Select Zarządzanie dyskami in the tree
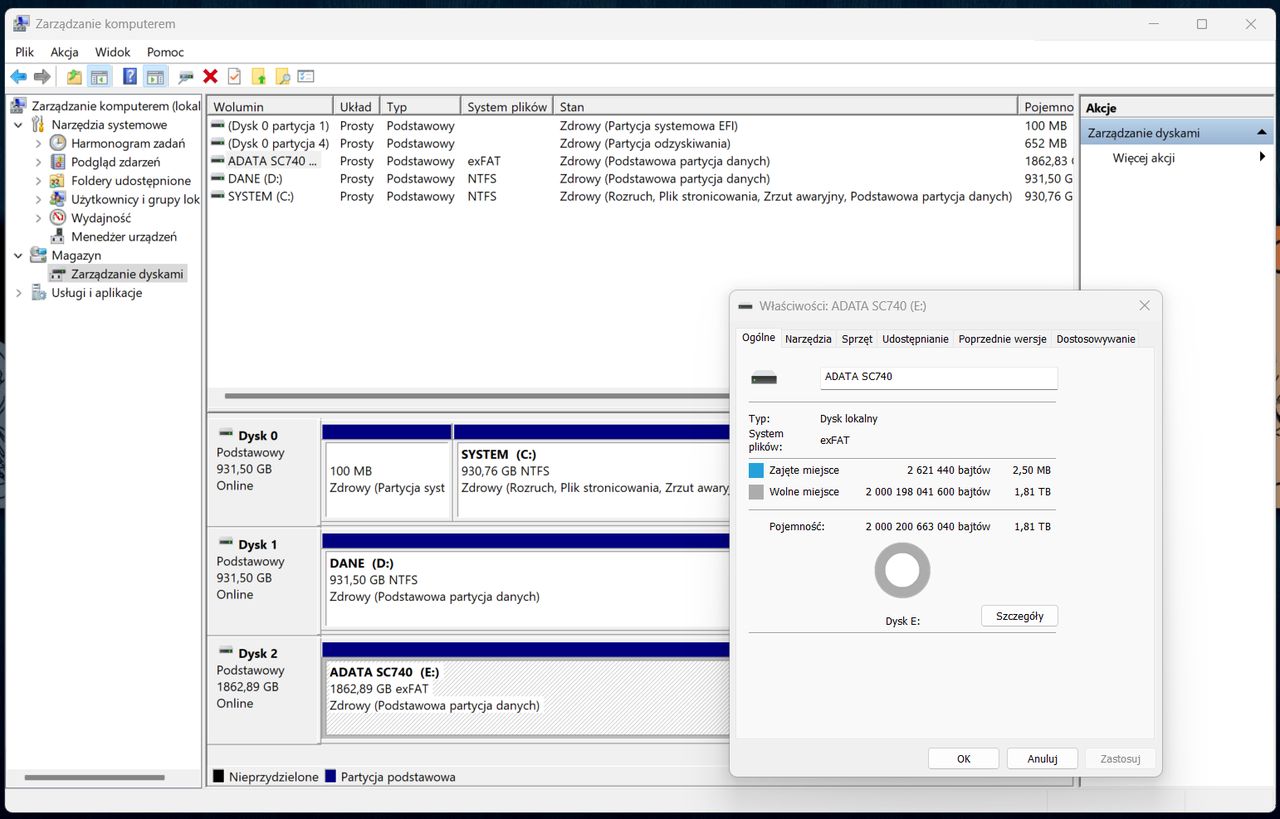 pyautogui.click(x=117, y=274)
